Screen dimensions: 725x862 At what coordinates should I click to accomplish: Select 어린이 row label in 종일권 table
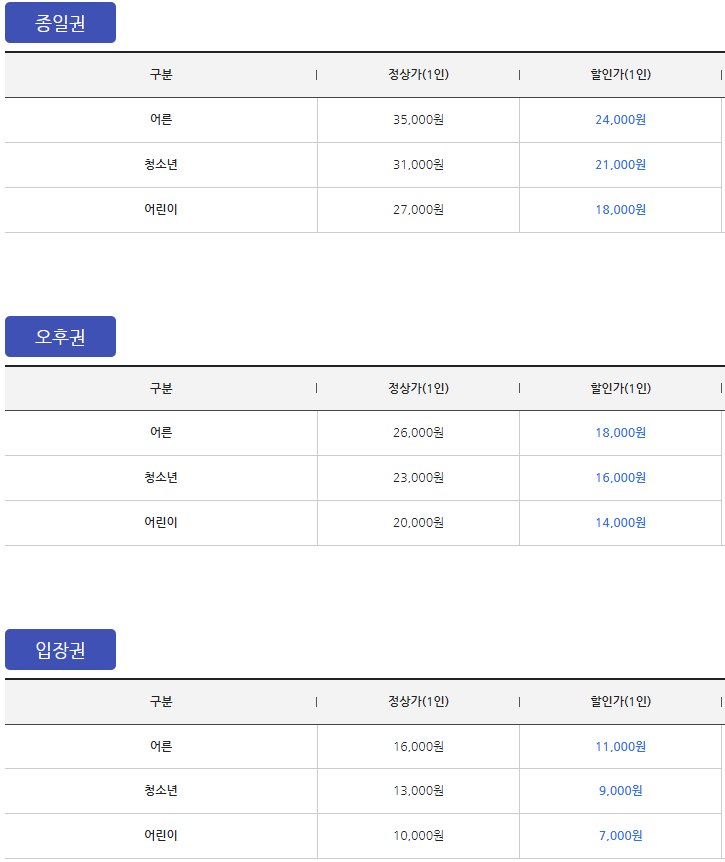click(x=161, y=209)
